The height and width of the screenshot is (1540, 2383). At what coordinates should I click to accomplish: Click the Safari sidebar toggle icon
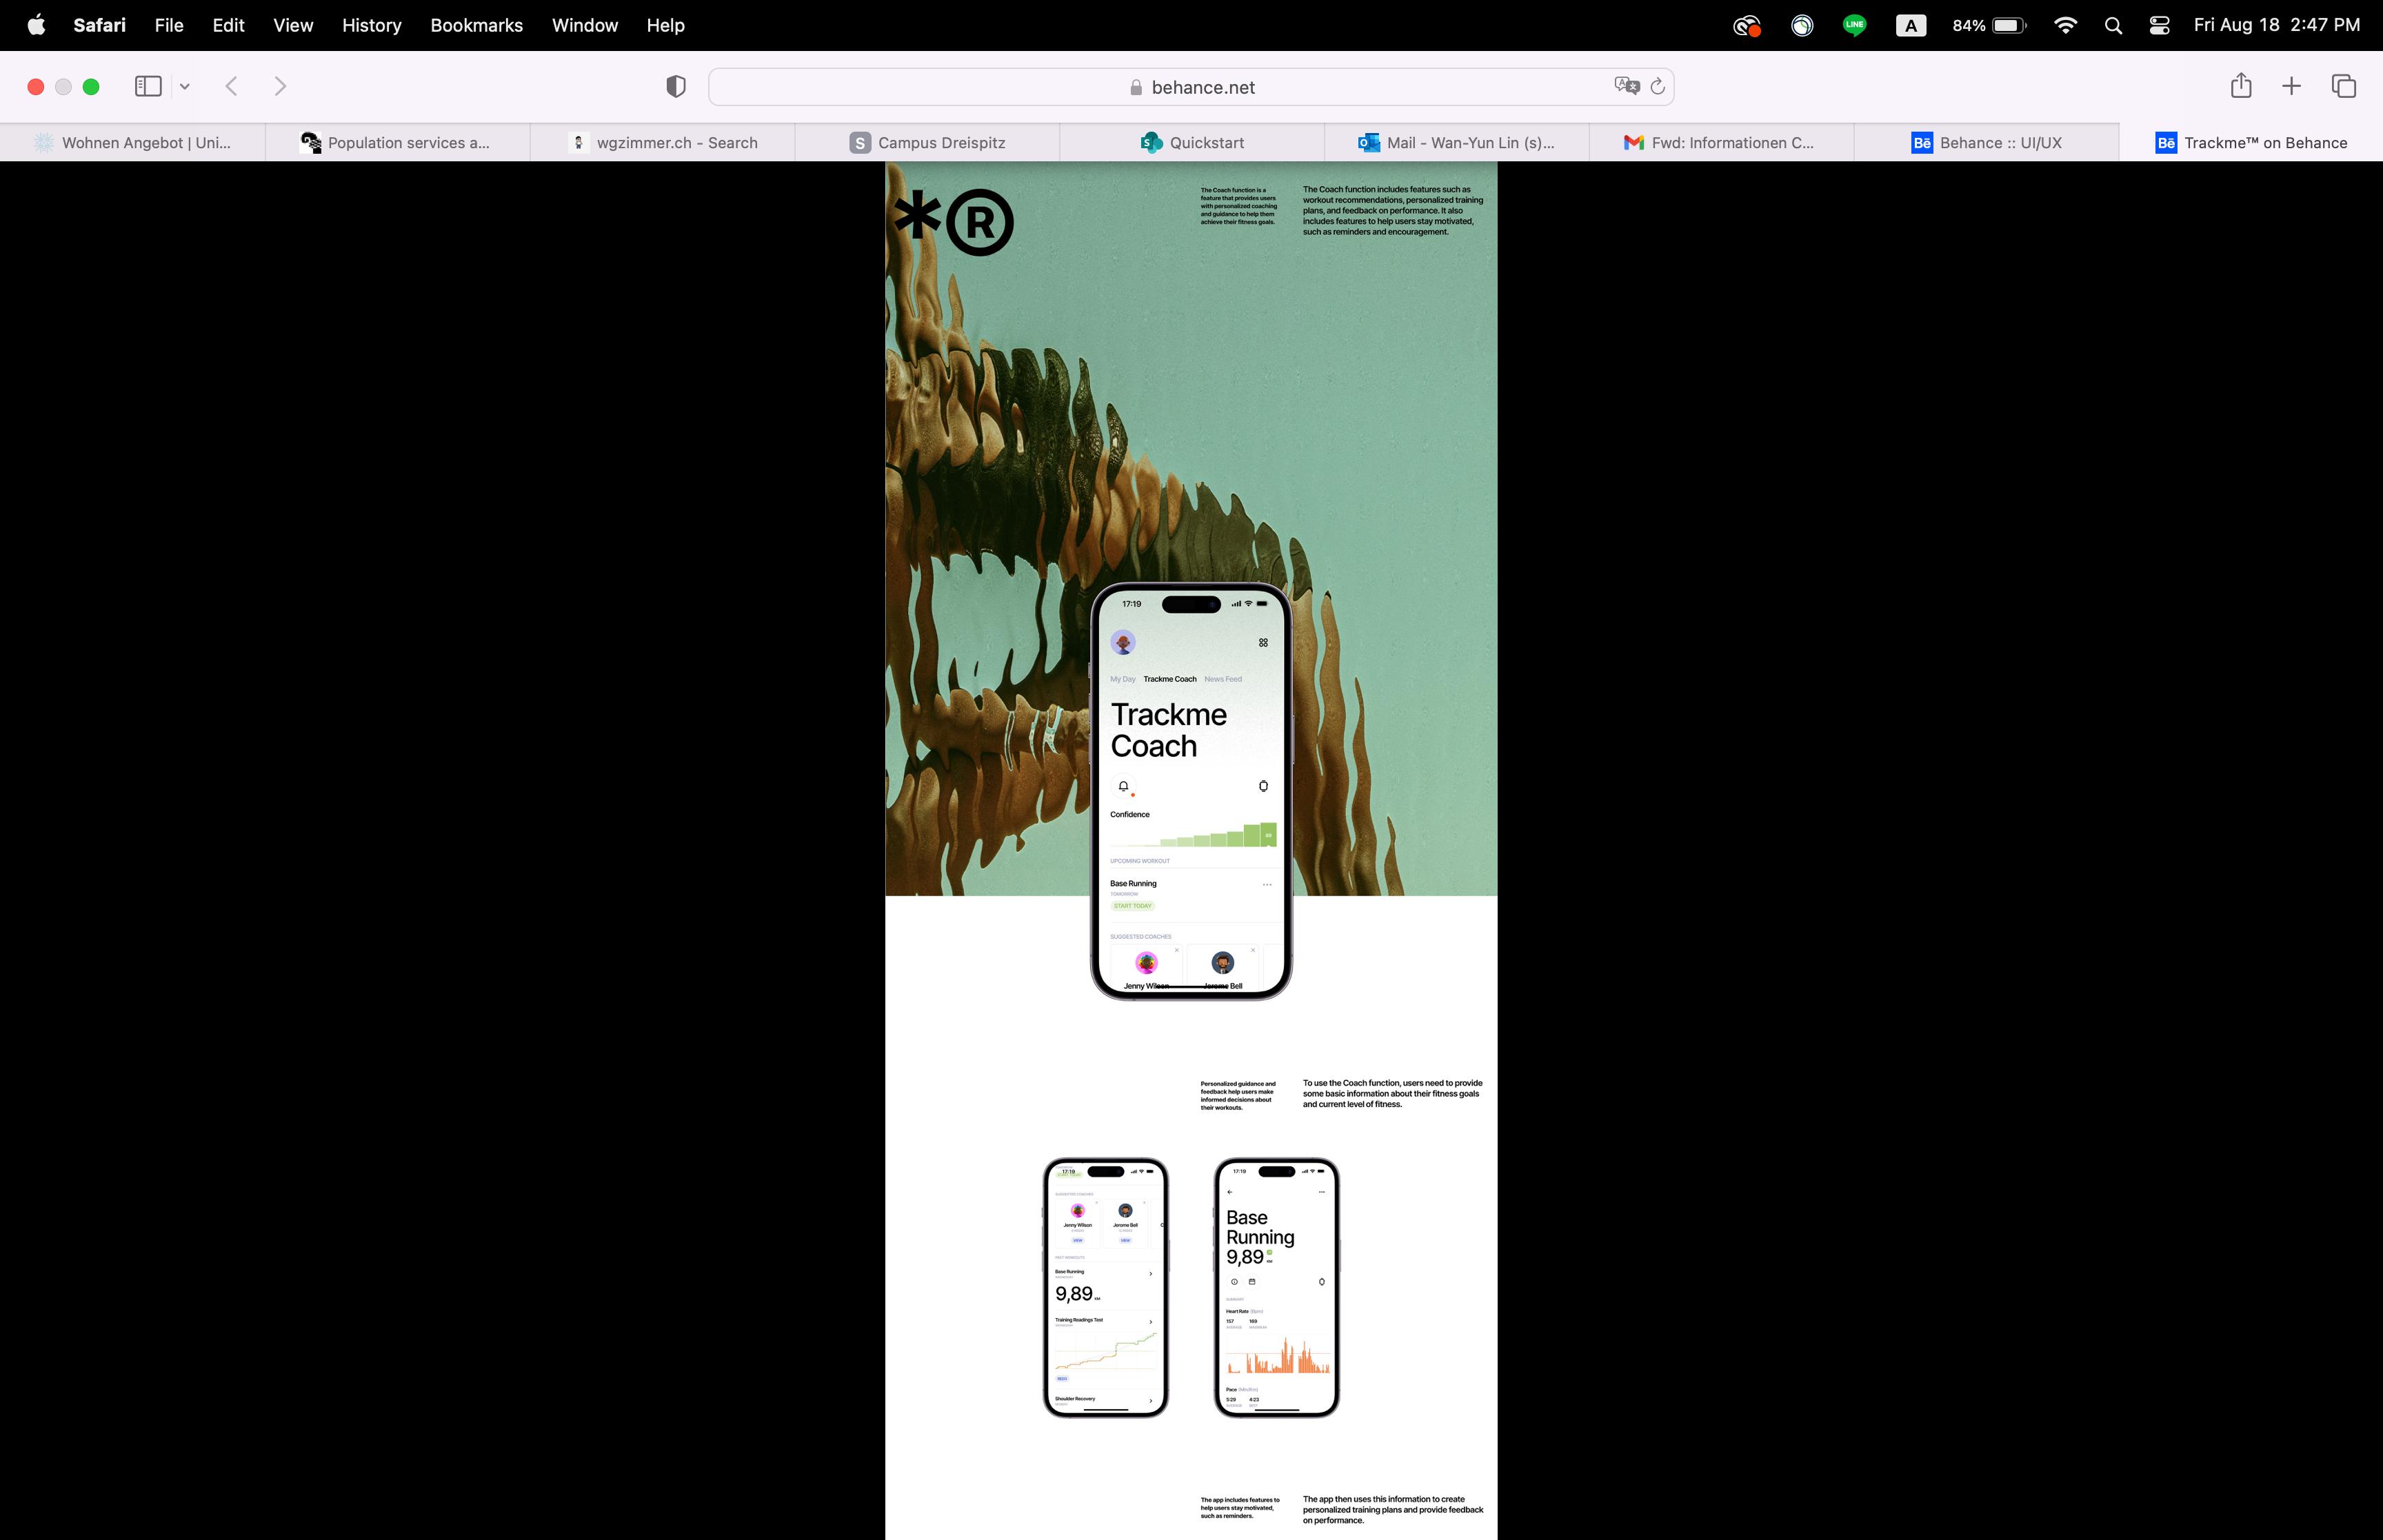point(148,86)
